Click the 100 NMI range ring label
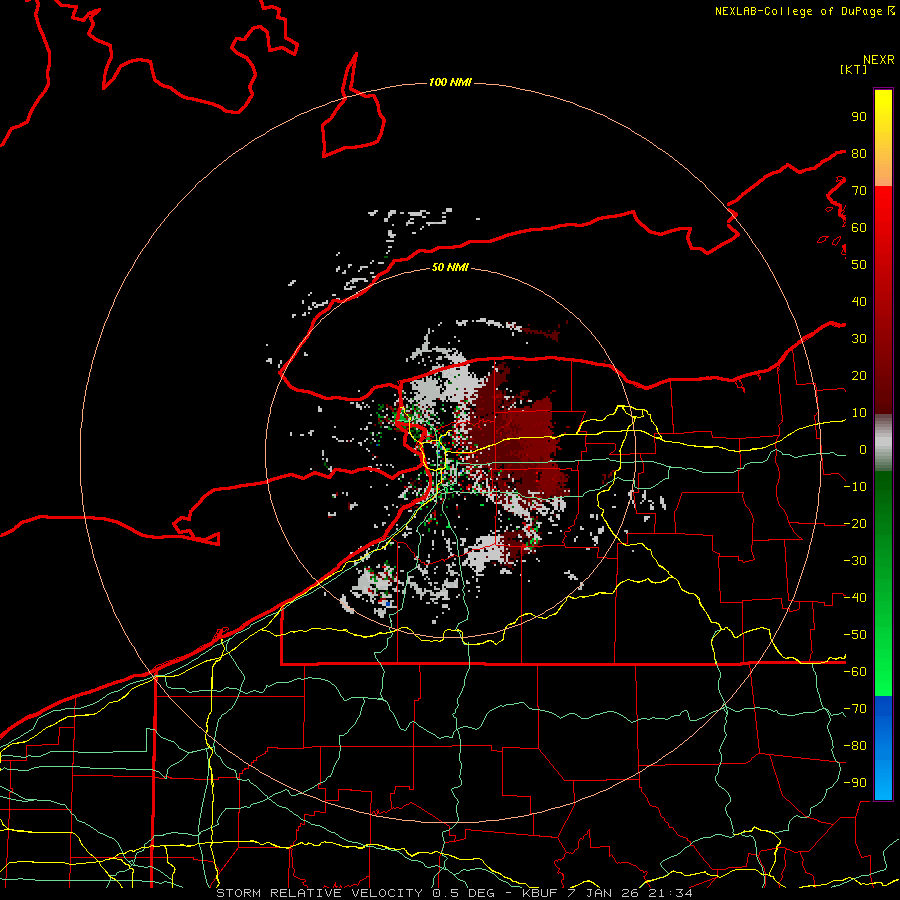 [450, 83]
